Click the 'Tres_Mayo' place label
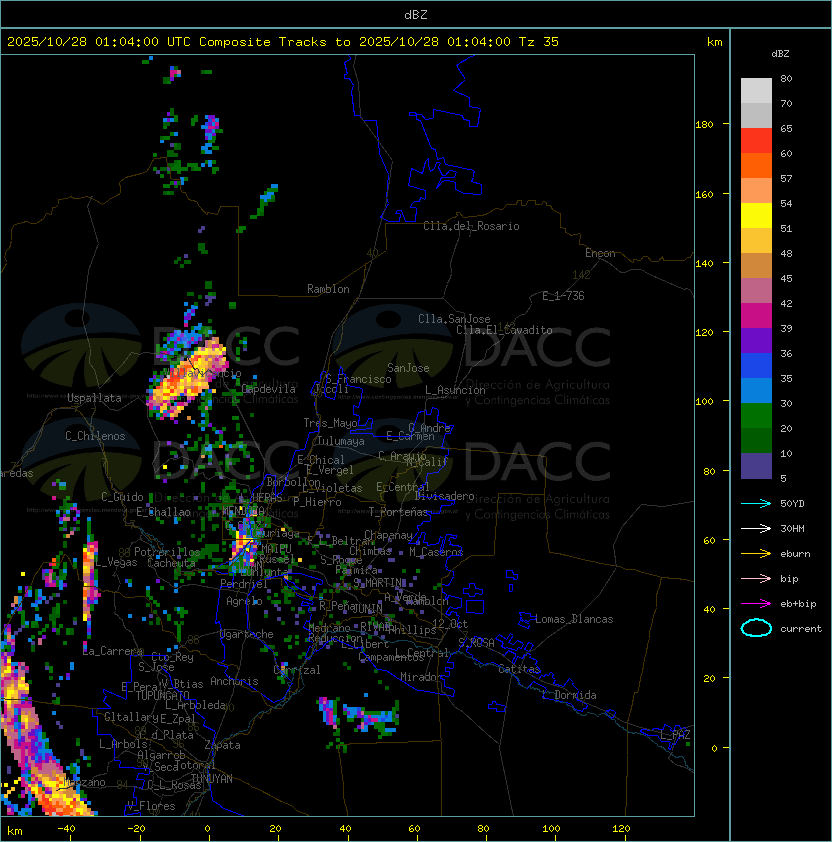832x842 pixels. pyautogui.click(x=330, y=423)
